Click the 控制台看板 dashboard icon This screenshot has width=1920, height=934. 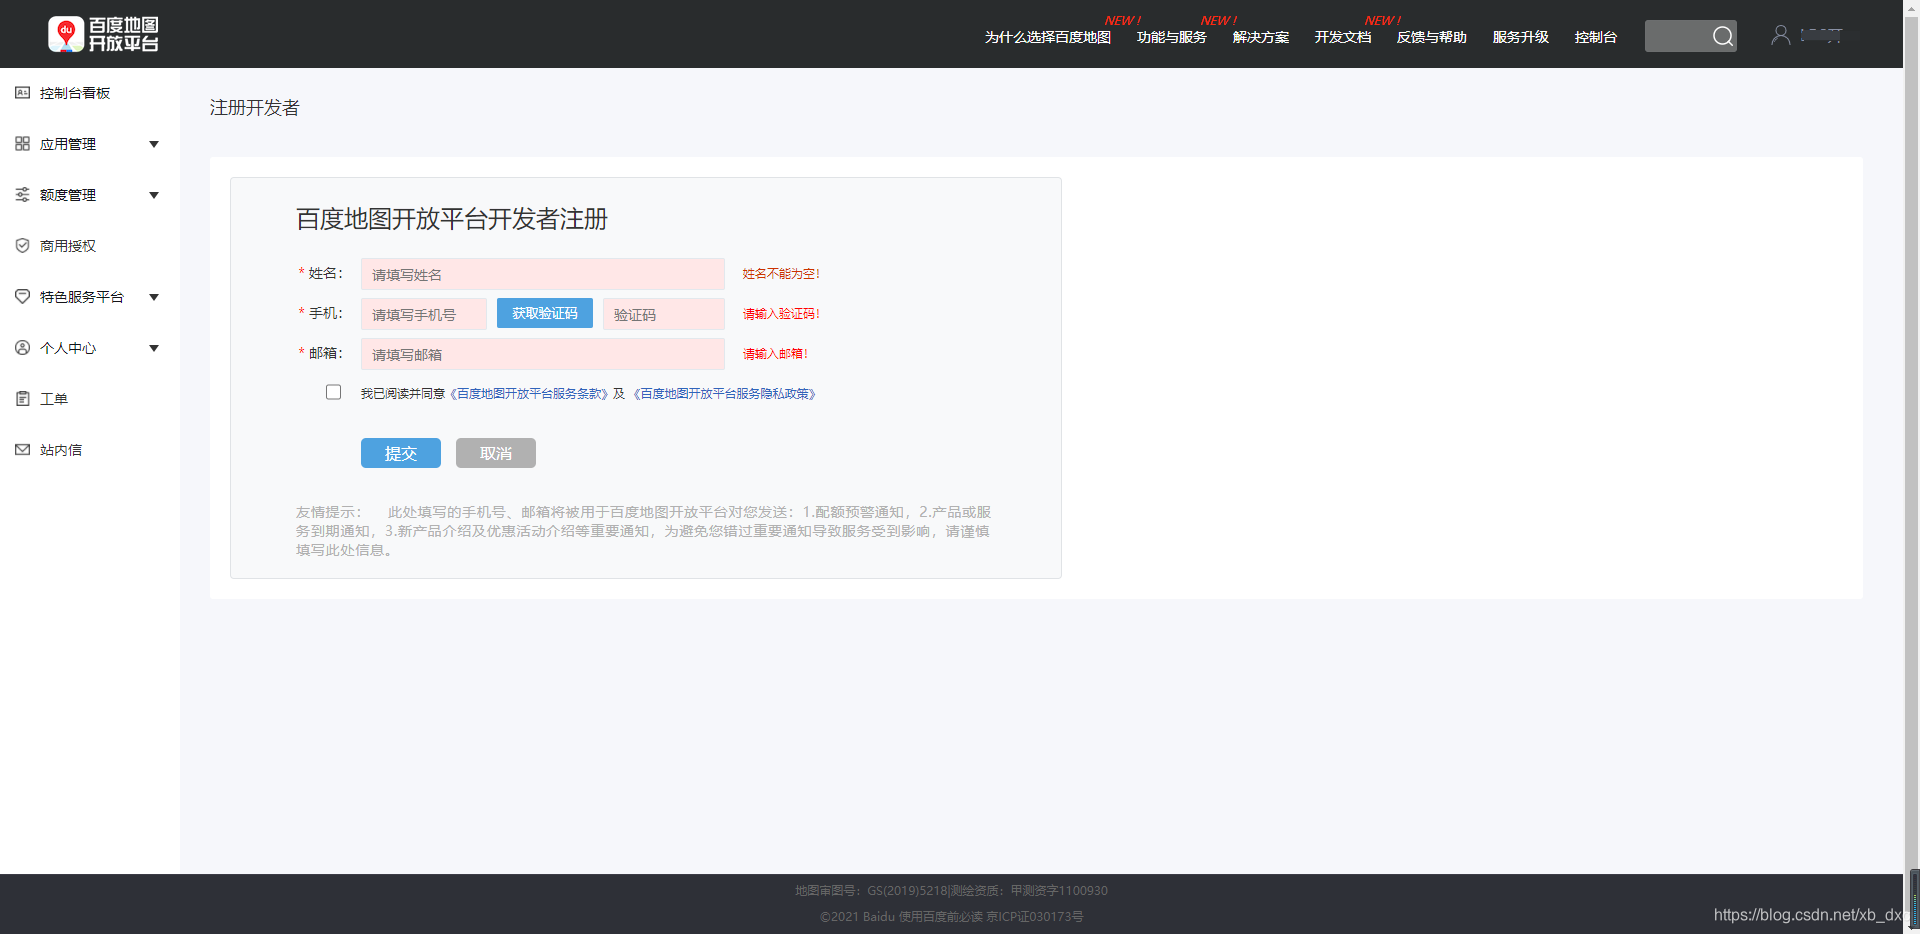coord(22,93)
